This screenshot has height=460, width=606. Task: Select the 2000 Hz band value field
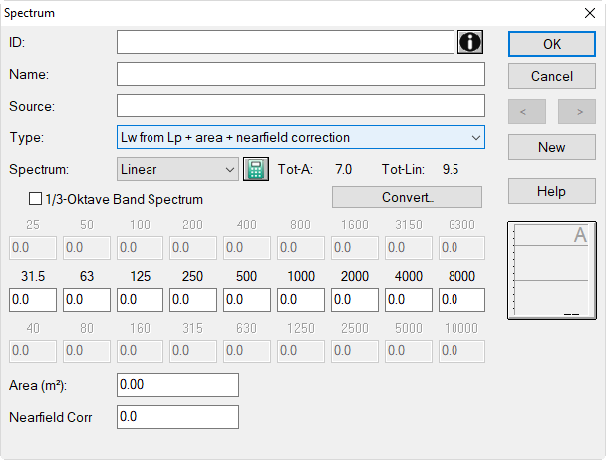[355, 300]
